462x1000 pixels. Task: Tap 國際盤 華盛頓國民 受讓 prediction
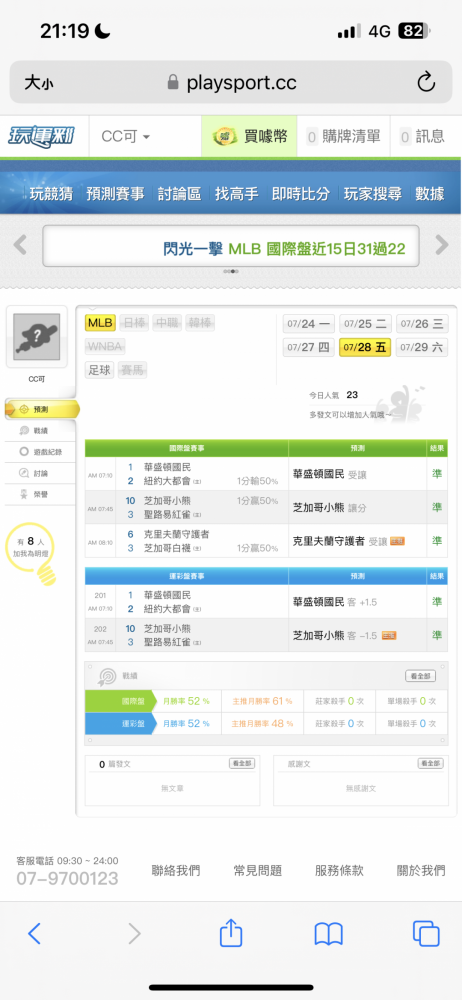(329, 474)
